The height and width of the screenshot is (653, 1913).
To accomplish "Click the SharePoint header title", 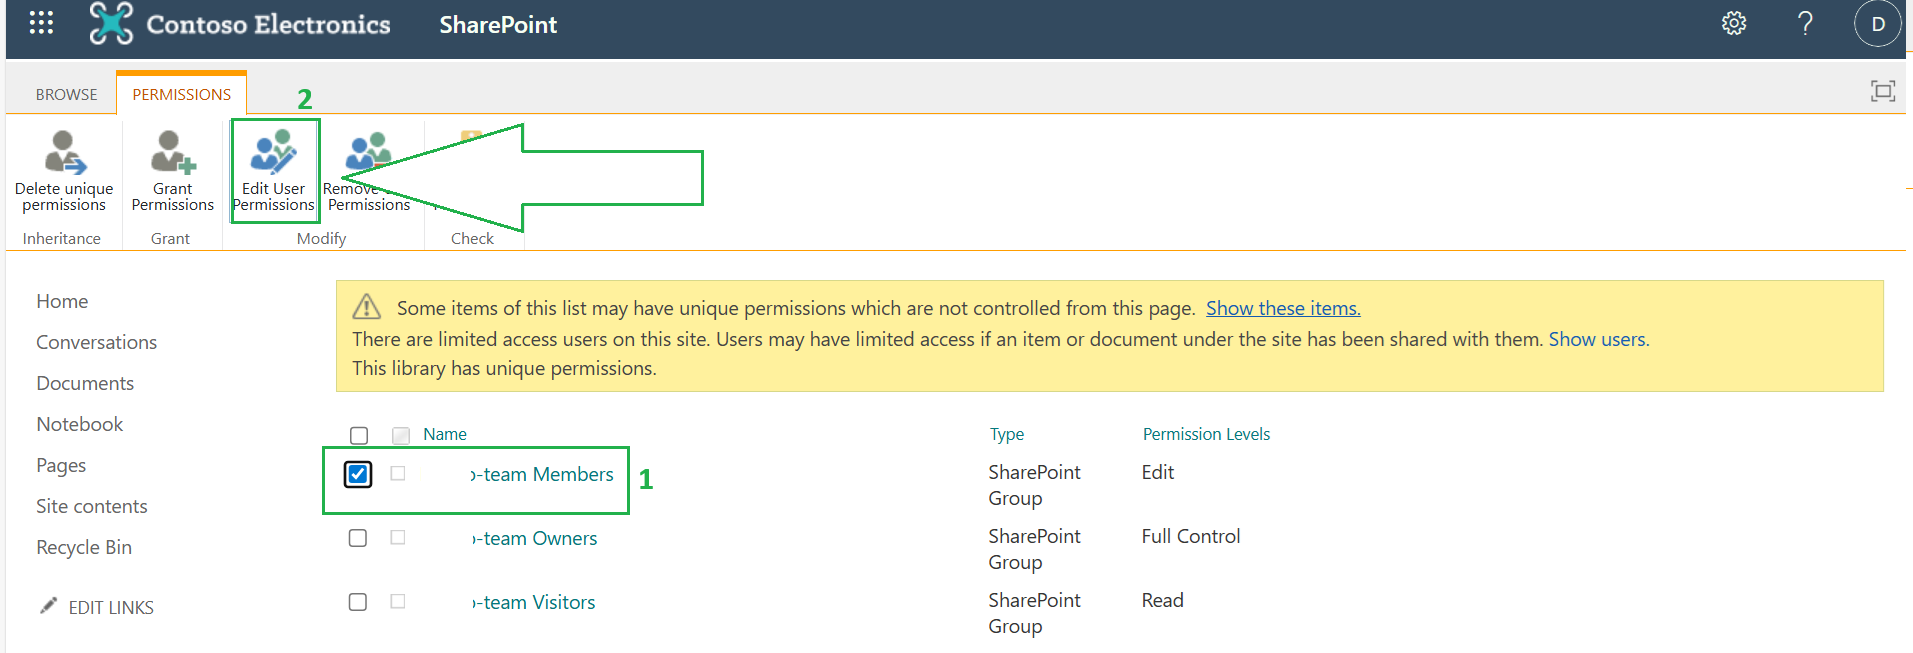I will pyautogui.click(x=498, y=24).
